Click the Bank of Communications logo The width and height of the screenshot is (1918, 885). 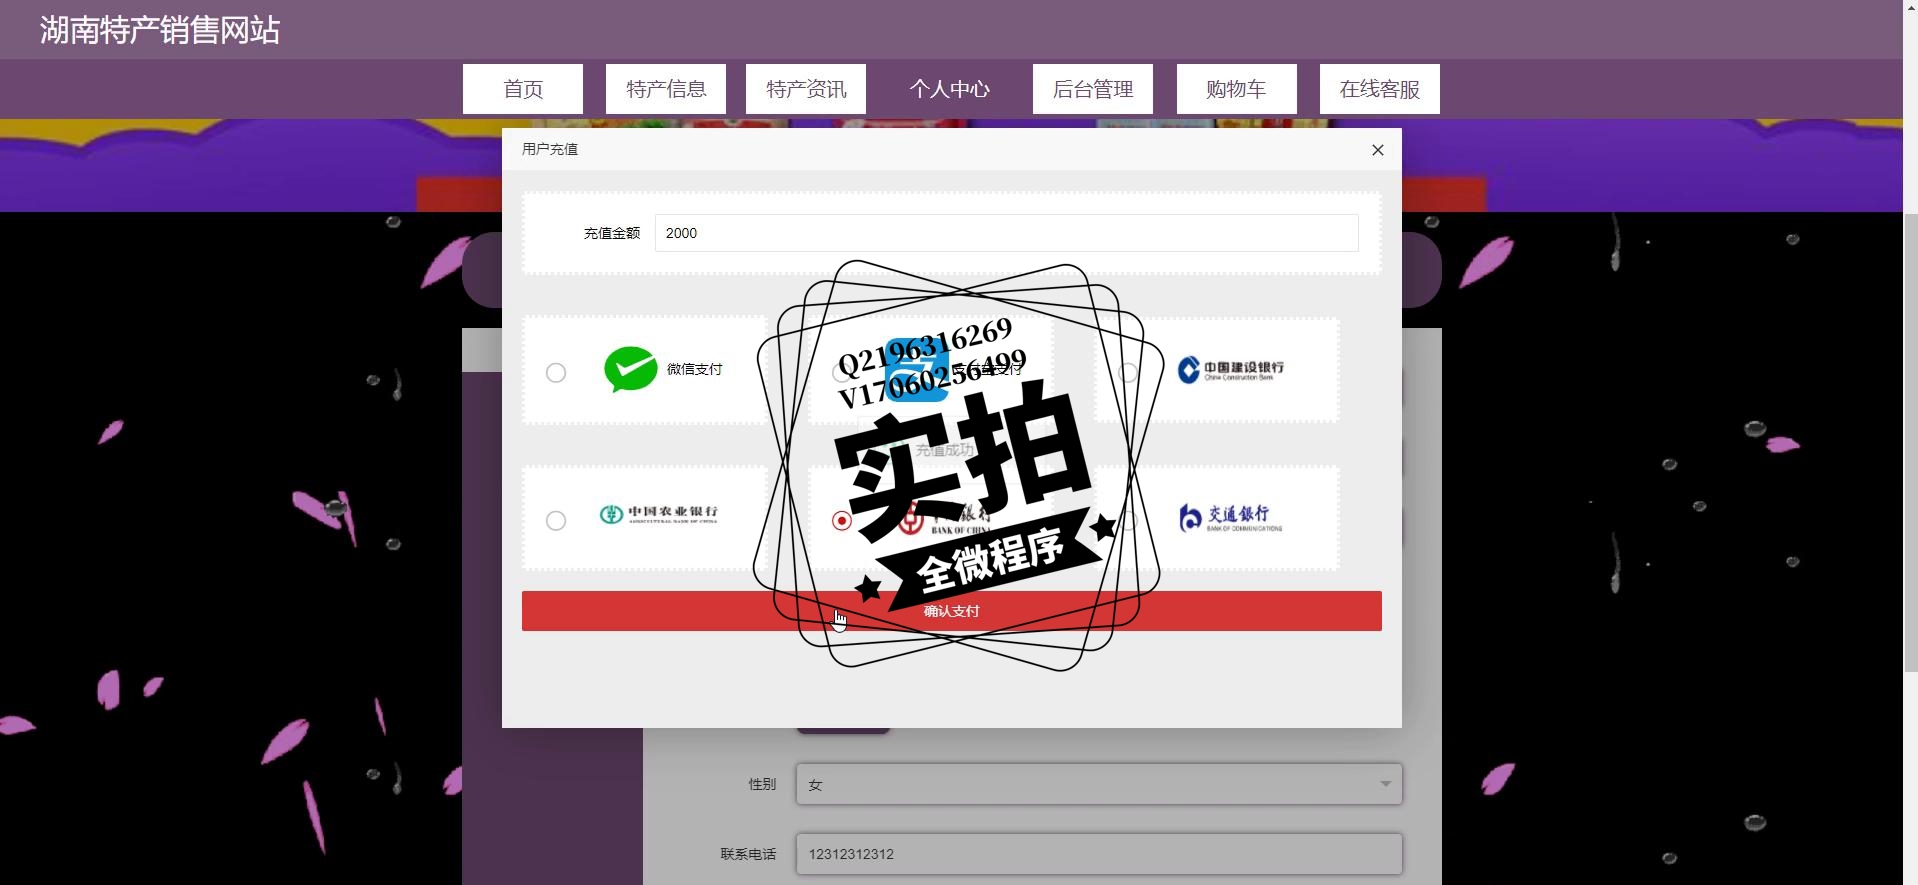click(1231, 517)
